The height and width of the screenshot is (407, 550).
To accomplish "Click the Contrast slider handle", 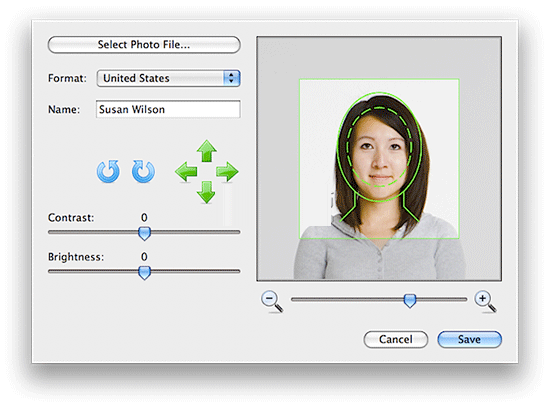I will [x=144, y=233].
